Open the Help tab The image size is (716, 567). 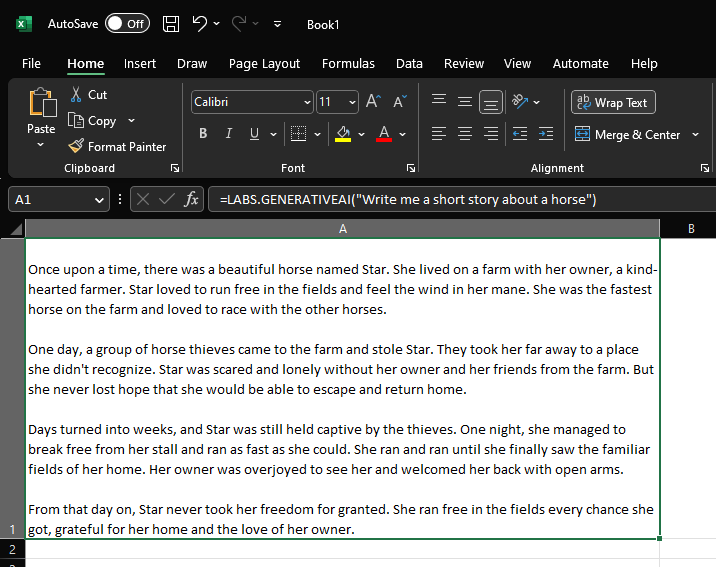click(x=644, y=63)
